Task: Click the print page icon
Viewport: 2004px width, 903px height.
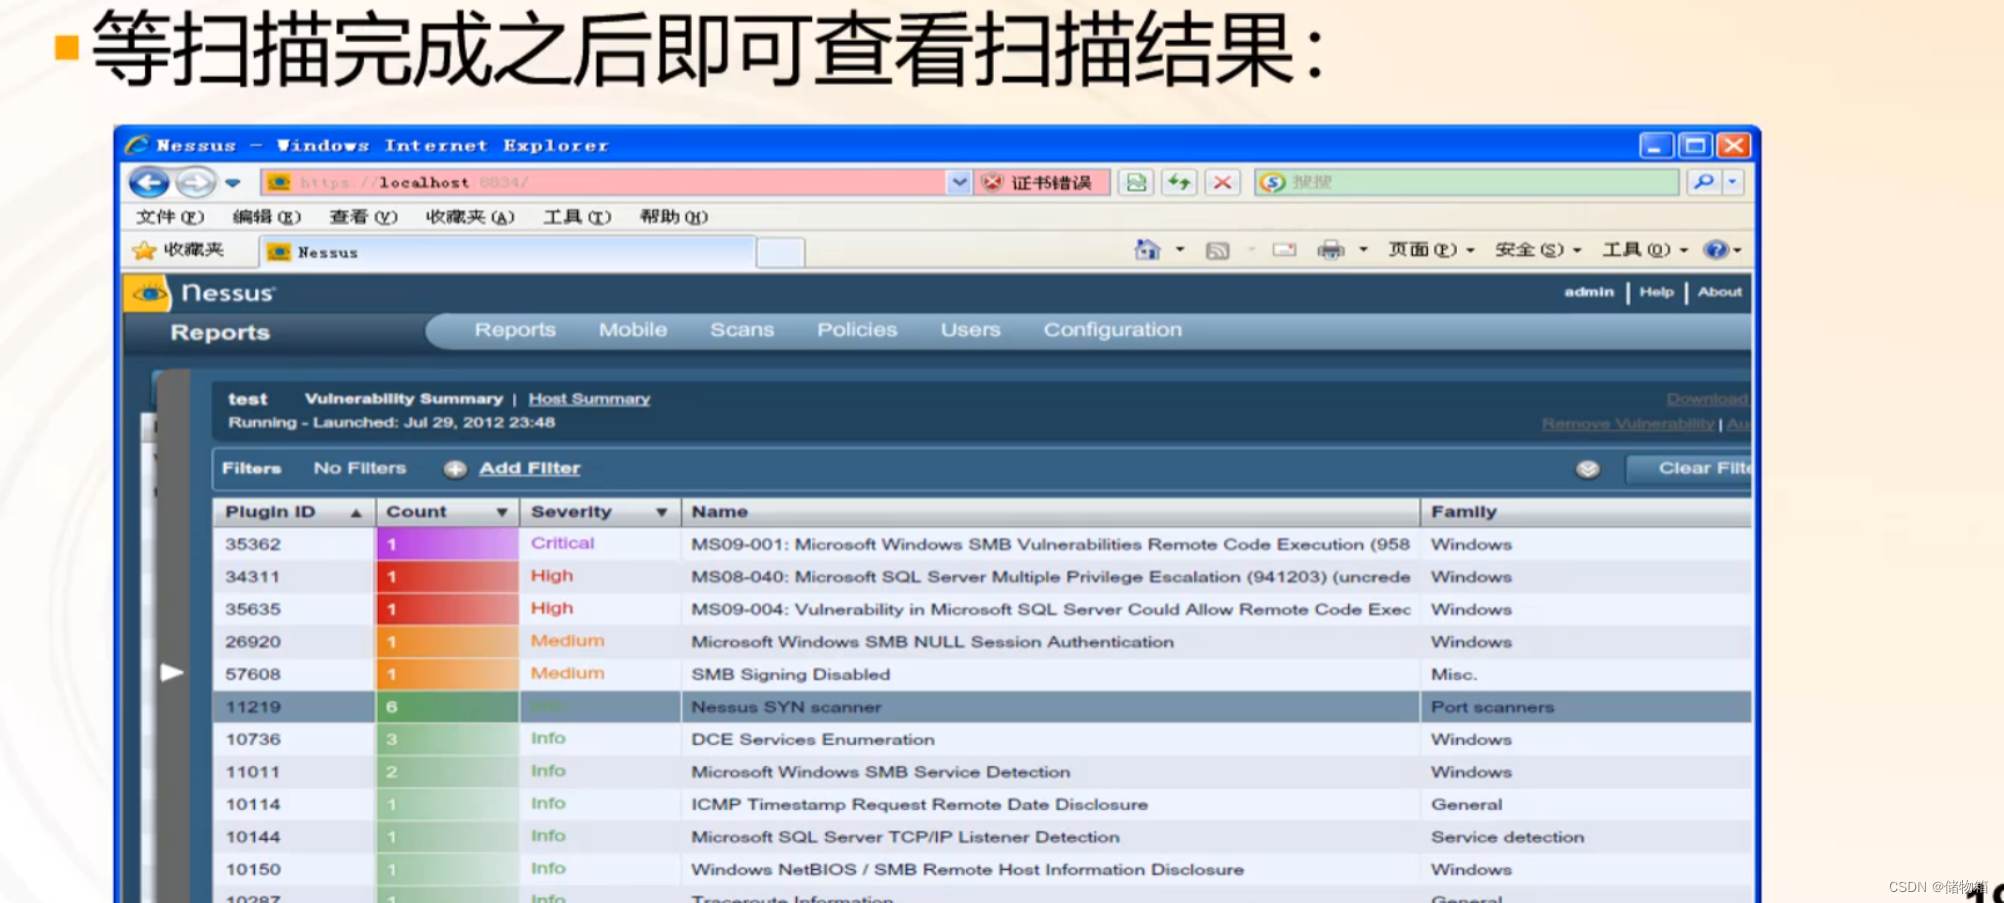Action: (1330, 250)
